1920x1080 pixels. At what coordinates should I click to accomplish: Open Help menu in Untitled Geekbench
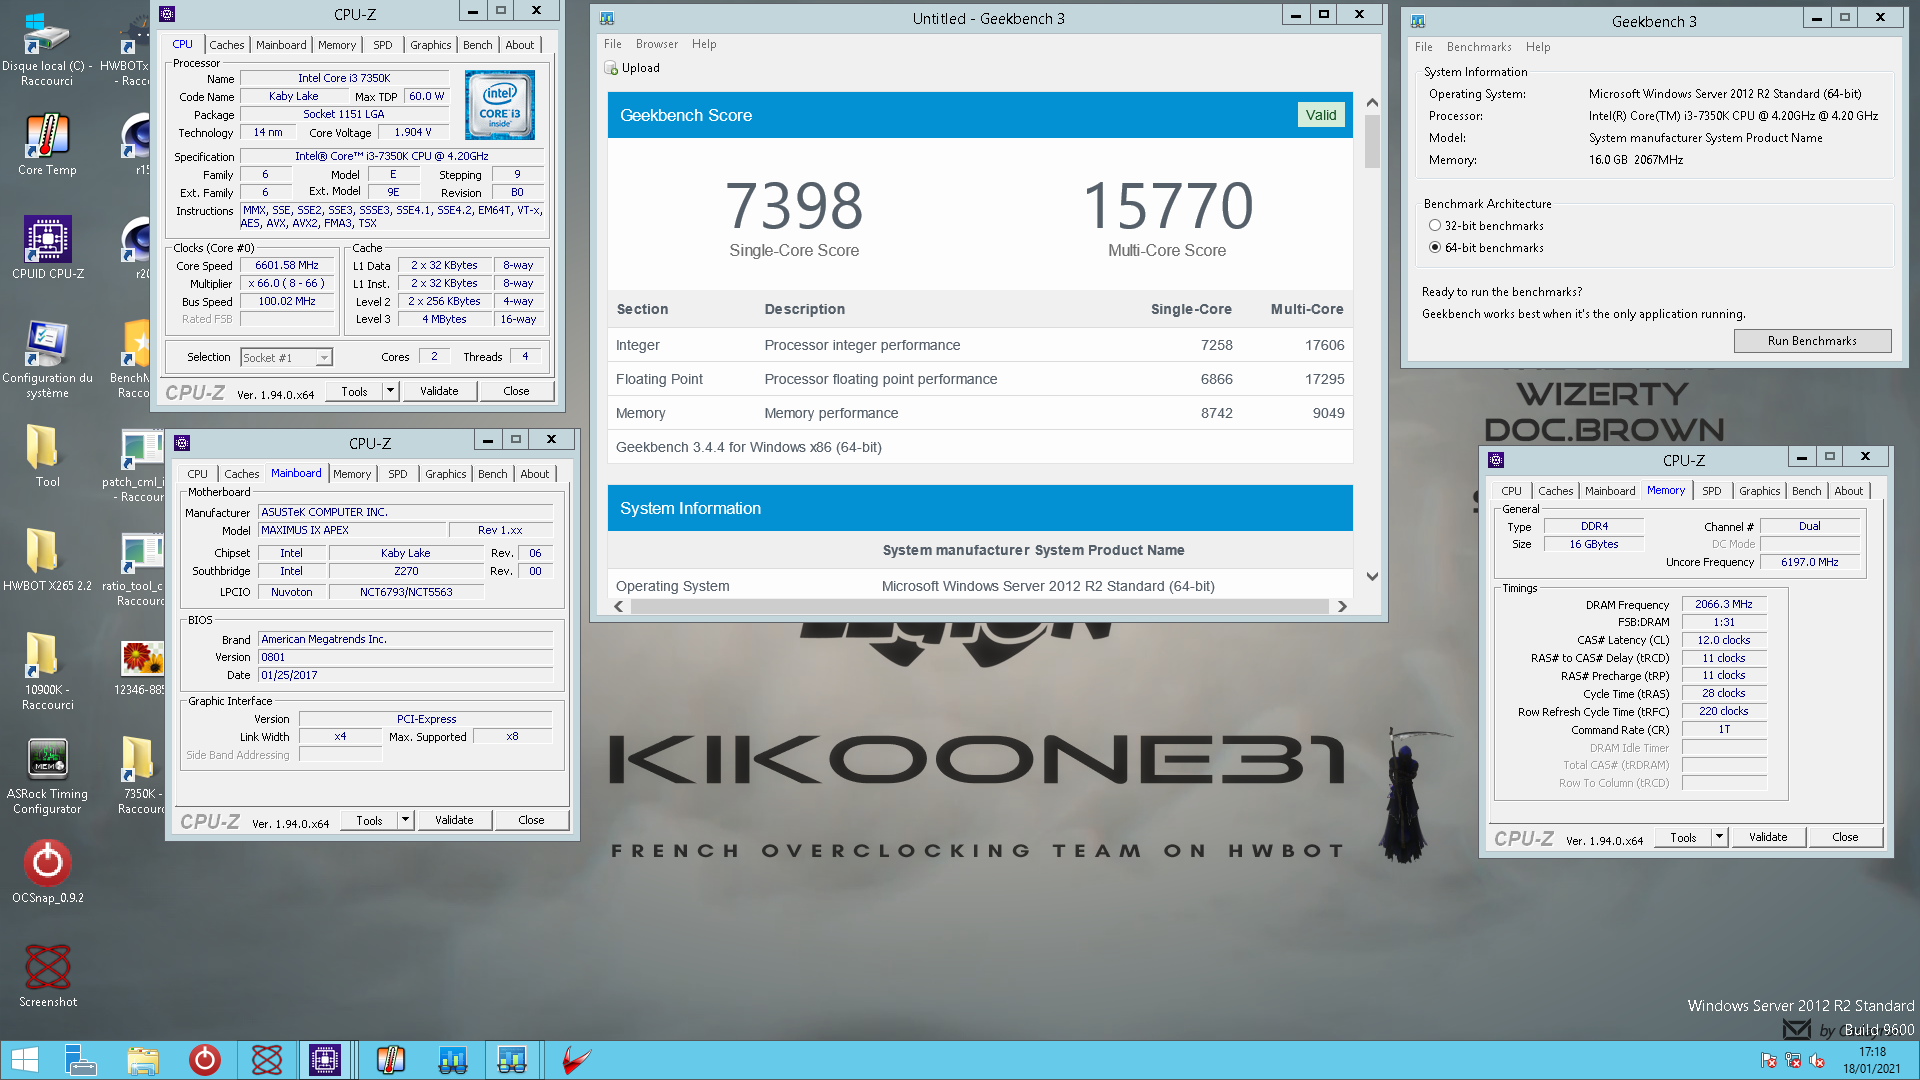point(704,44)
